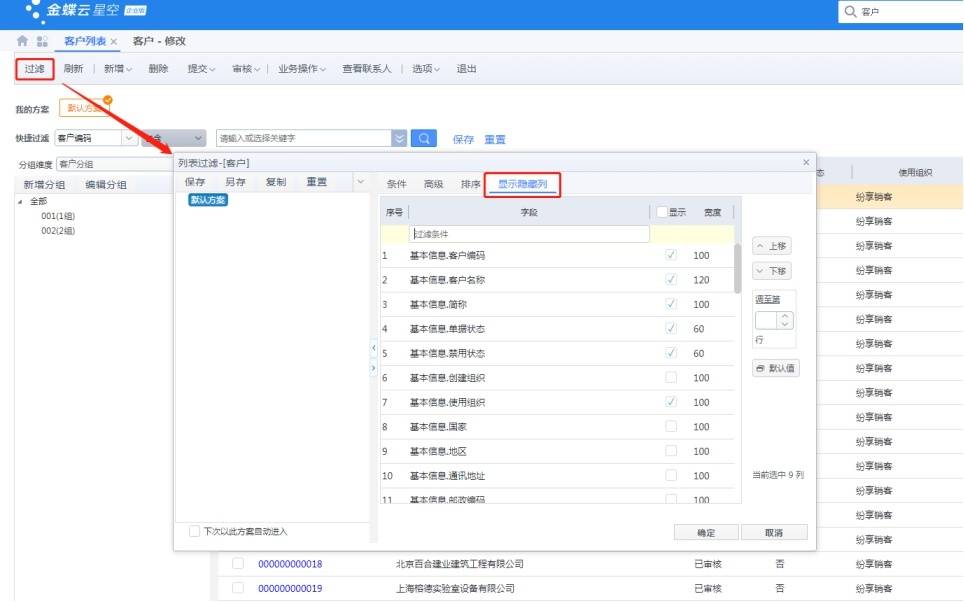
Task: Click the 上移 move-up button
Action: pyautogui.click(x=772, y=246)
